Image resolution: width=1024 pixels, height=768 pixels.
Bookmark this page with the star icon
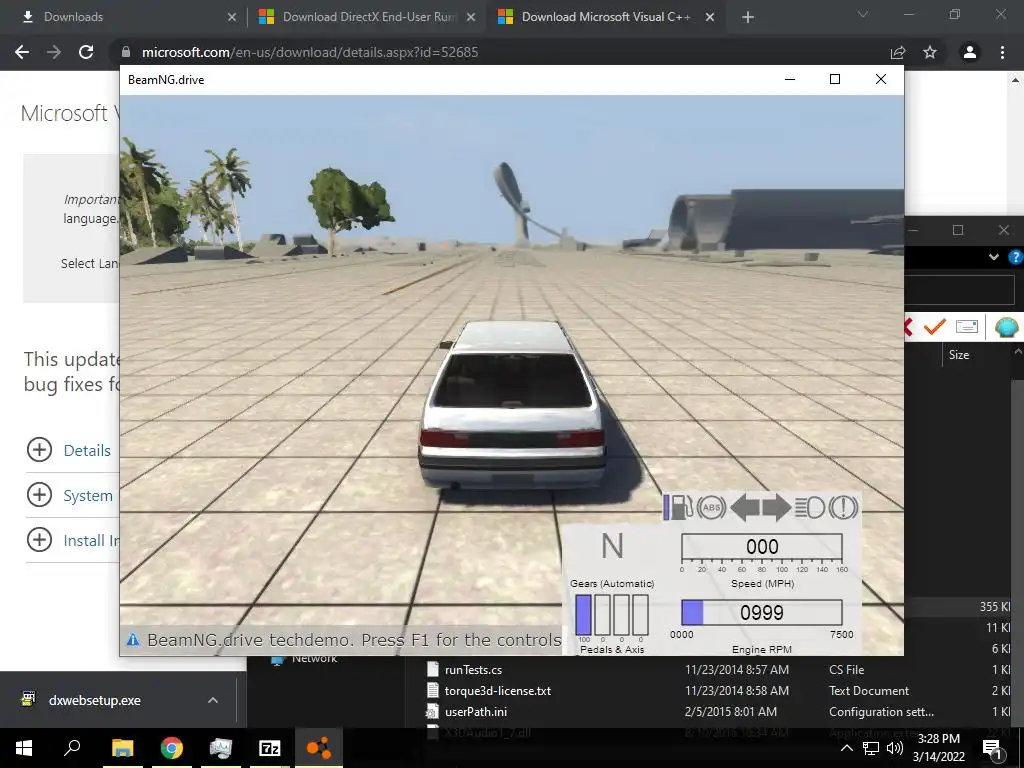[x=930, y=52]
